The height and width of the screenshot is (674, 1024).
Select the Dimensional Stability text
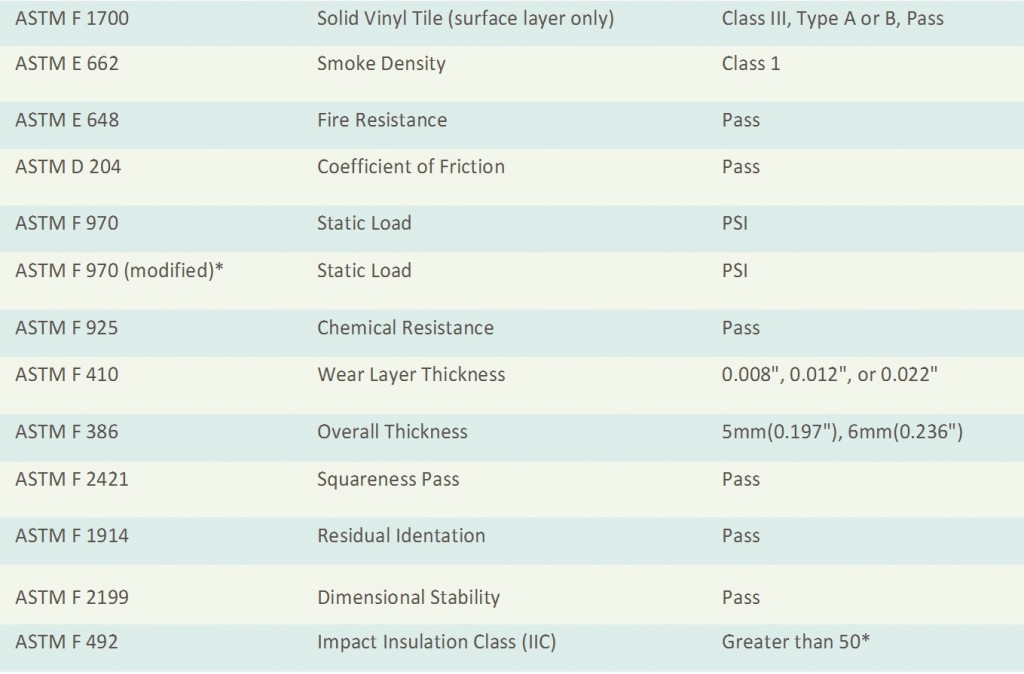(409, 598)
